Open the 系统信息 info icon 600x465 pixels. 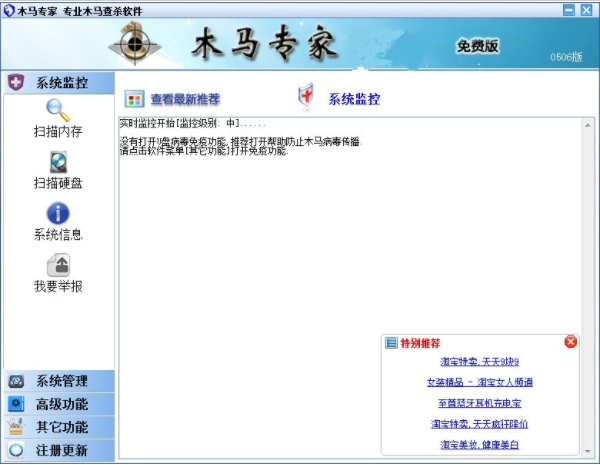(x=58, y=213)
